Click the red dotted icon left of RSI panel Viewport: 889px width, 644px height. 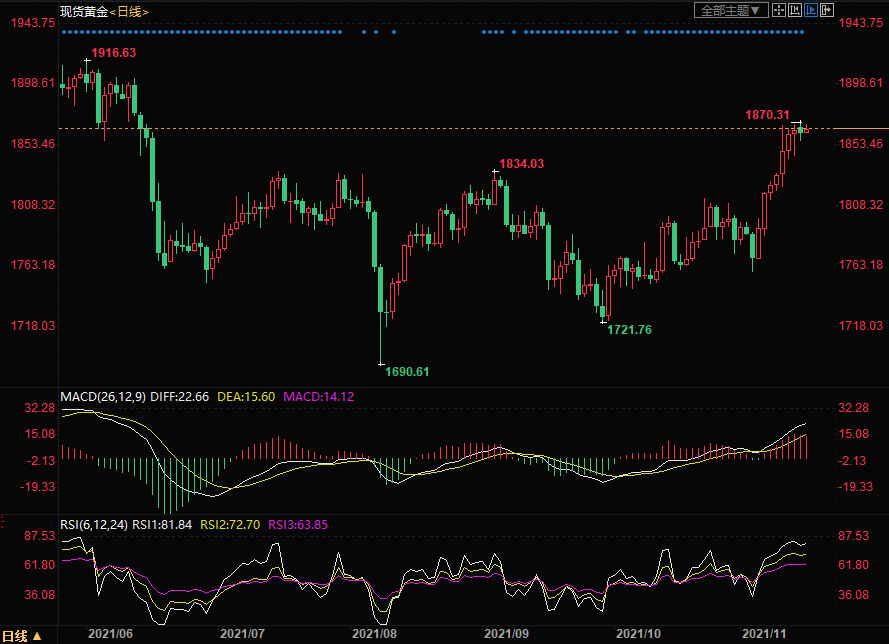[x=3, y=523]
